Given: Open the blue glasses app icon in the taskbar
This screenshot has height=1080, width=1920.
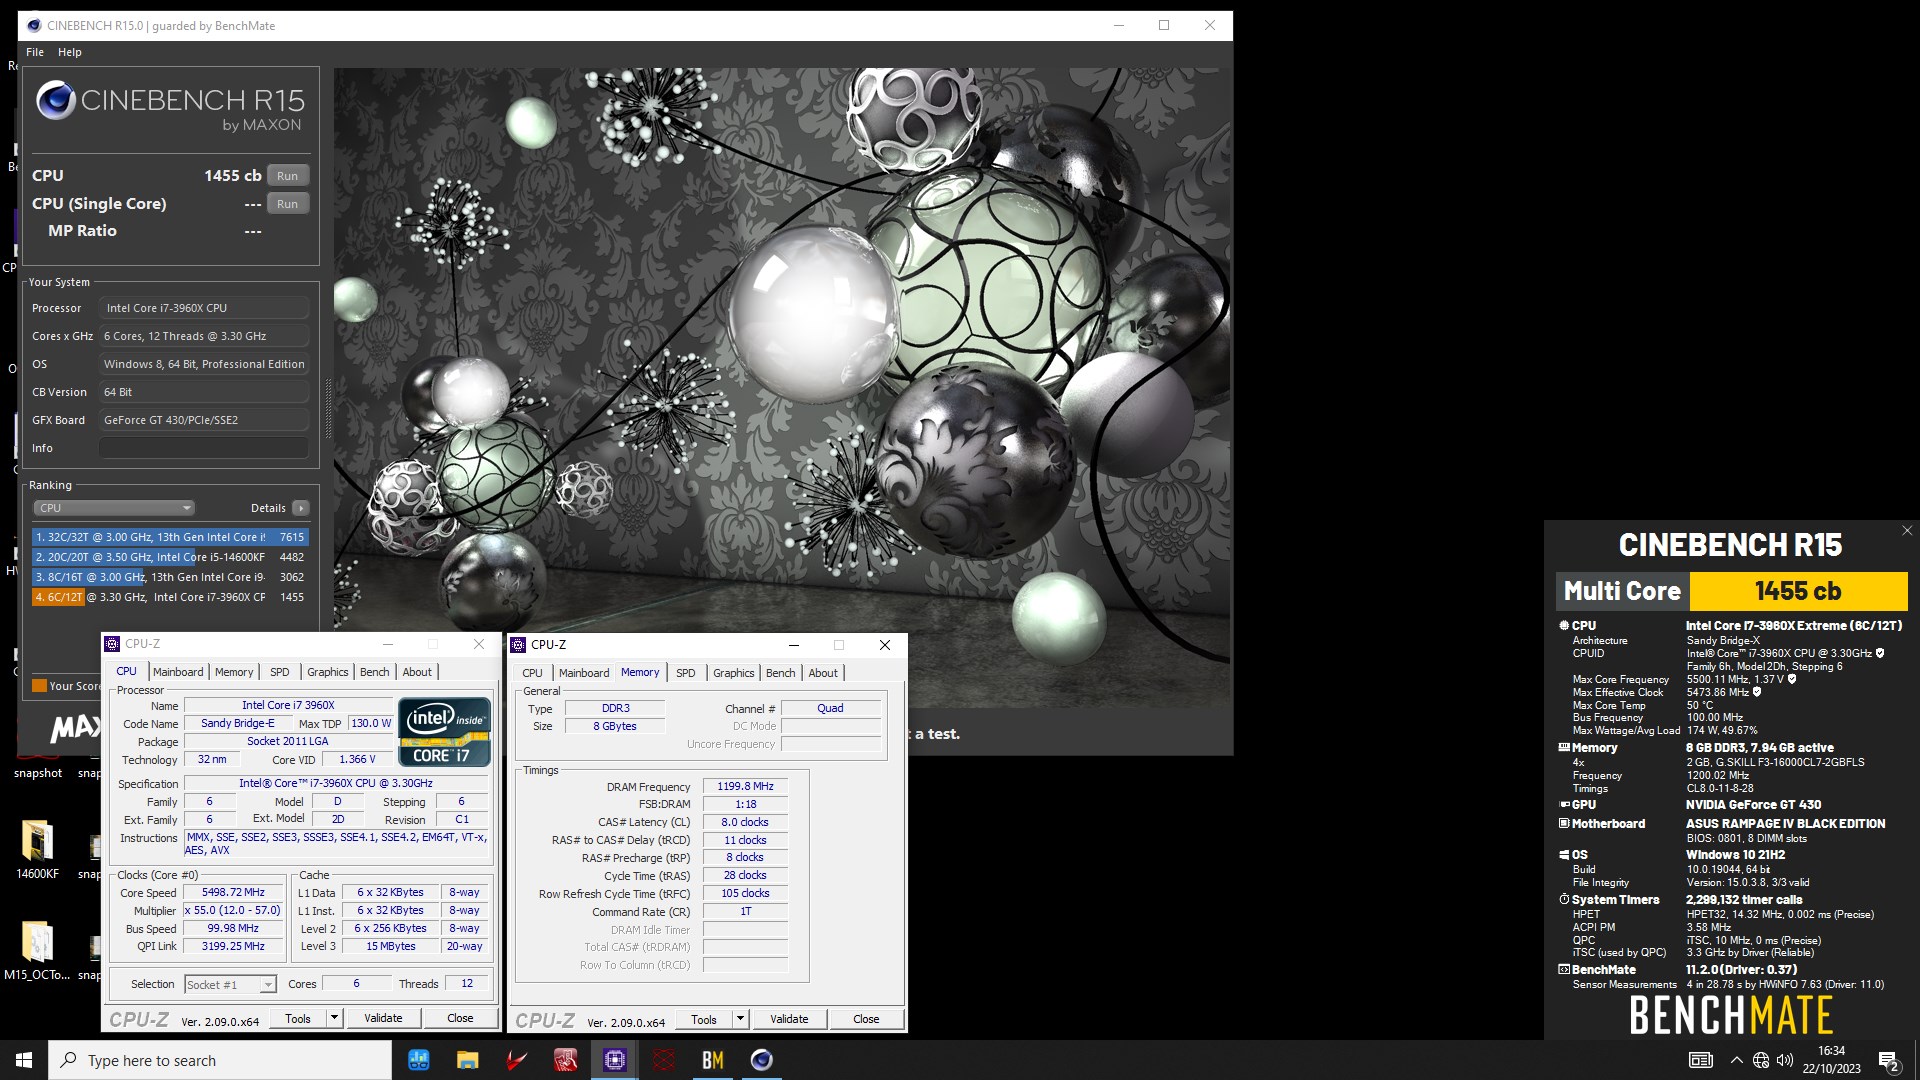Looking at the screenshot, I should [418, 1060].
